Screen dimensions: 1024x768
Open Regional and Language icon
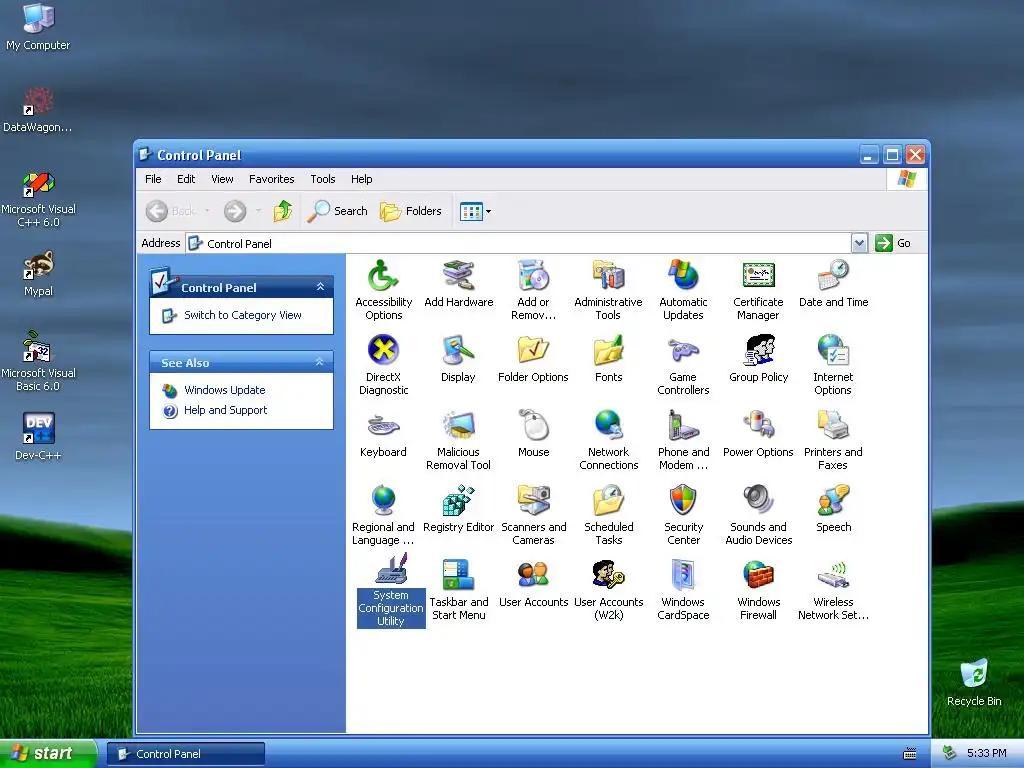[x=383, y=515]
